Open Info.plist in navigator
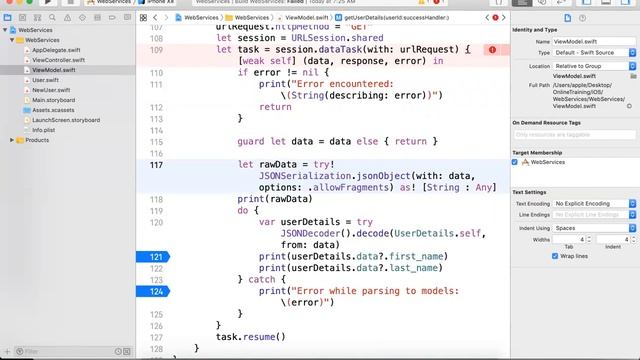The image size is (640, 360). 43,130
